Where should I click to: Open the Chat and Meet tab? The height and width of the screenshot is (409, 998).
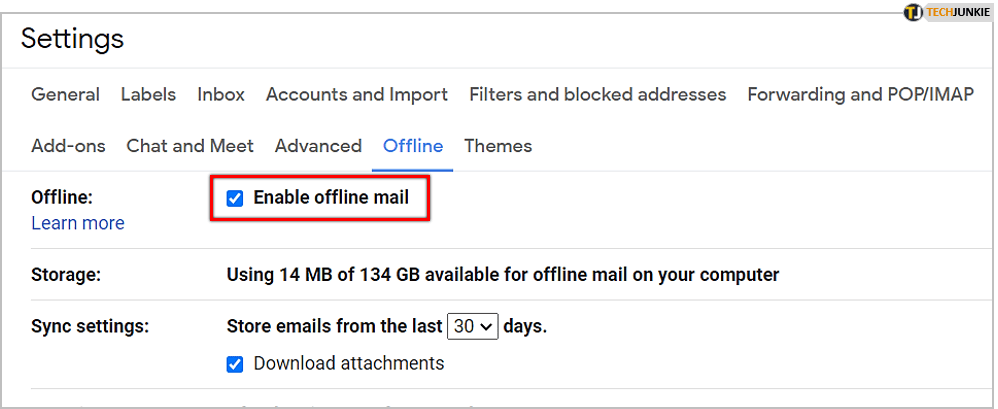point(190,146)
